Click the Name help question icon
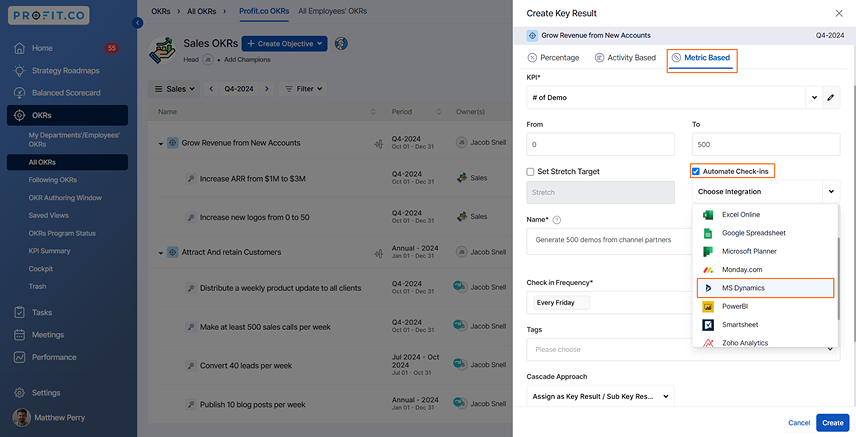The width and height of the screenshot is (856, 437). (x=557, y=220)
